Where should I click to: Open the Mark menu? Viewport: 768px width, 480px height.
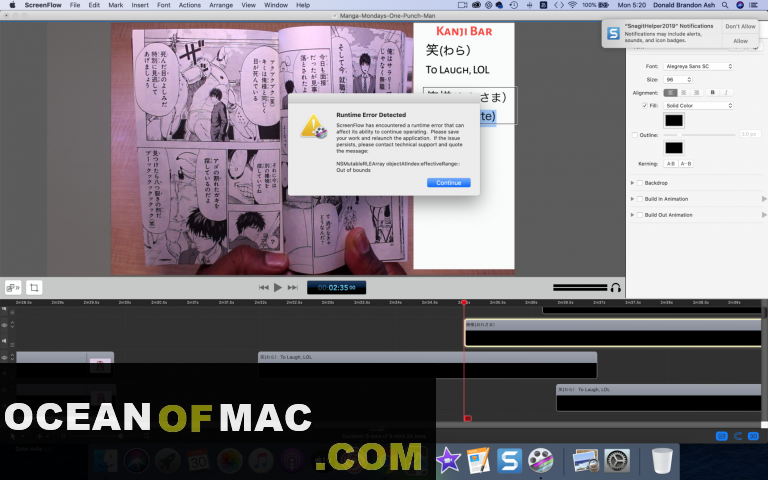[x=116, y=5]
